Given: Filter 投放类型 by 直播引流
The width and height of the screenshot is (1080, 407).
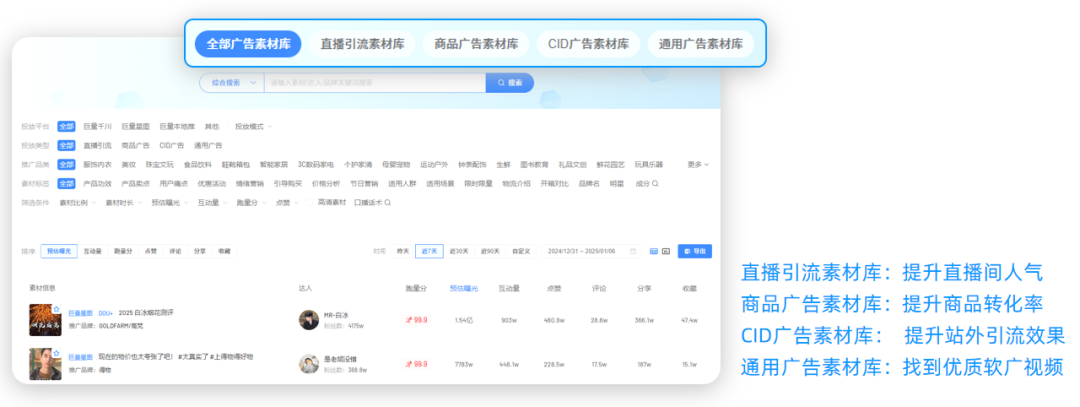Looking at the screenshot, I should [x=97, y=146].
